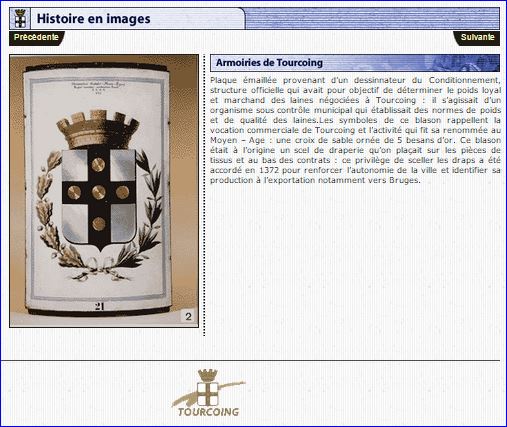The height and width of the screenshot is (427, 507).
Task: Open the enamel plaque photo
Action: (104, 191)
